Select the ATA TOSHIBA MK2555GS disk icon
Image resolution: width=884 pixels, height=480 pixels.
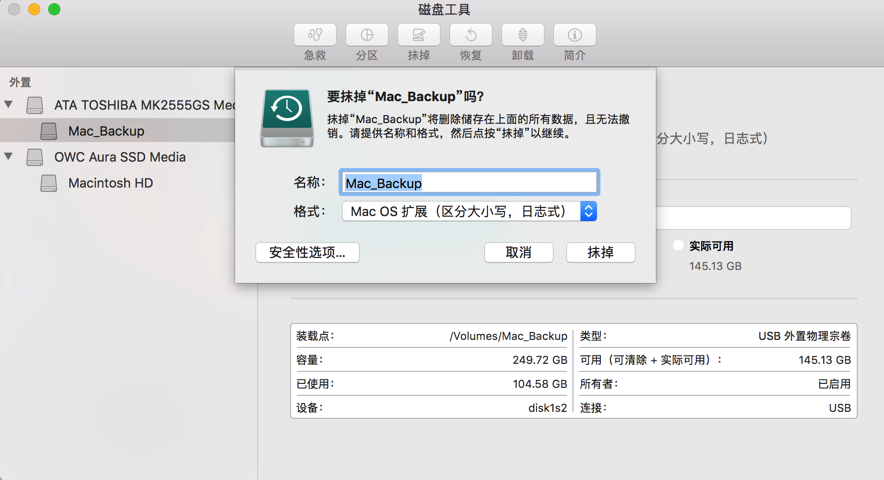pos(35,105)
